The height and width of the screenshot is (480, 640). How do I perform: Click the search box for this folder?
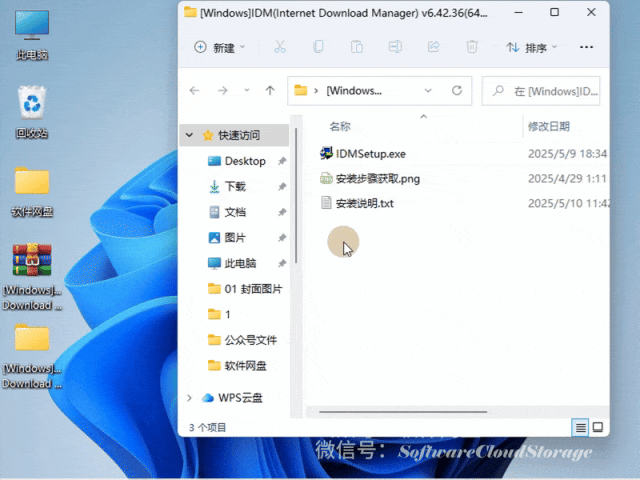click(x=541, y=91)
